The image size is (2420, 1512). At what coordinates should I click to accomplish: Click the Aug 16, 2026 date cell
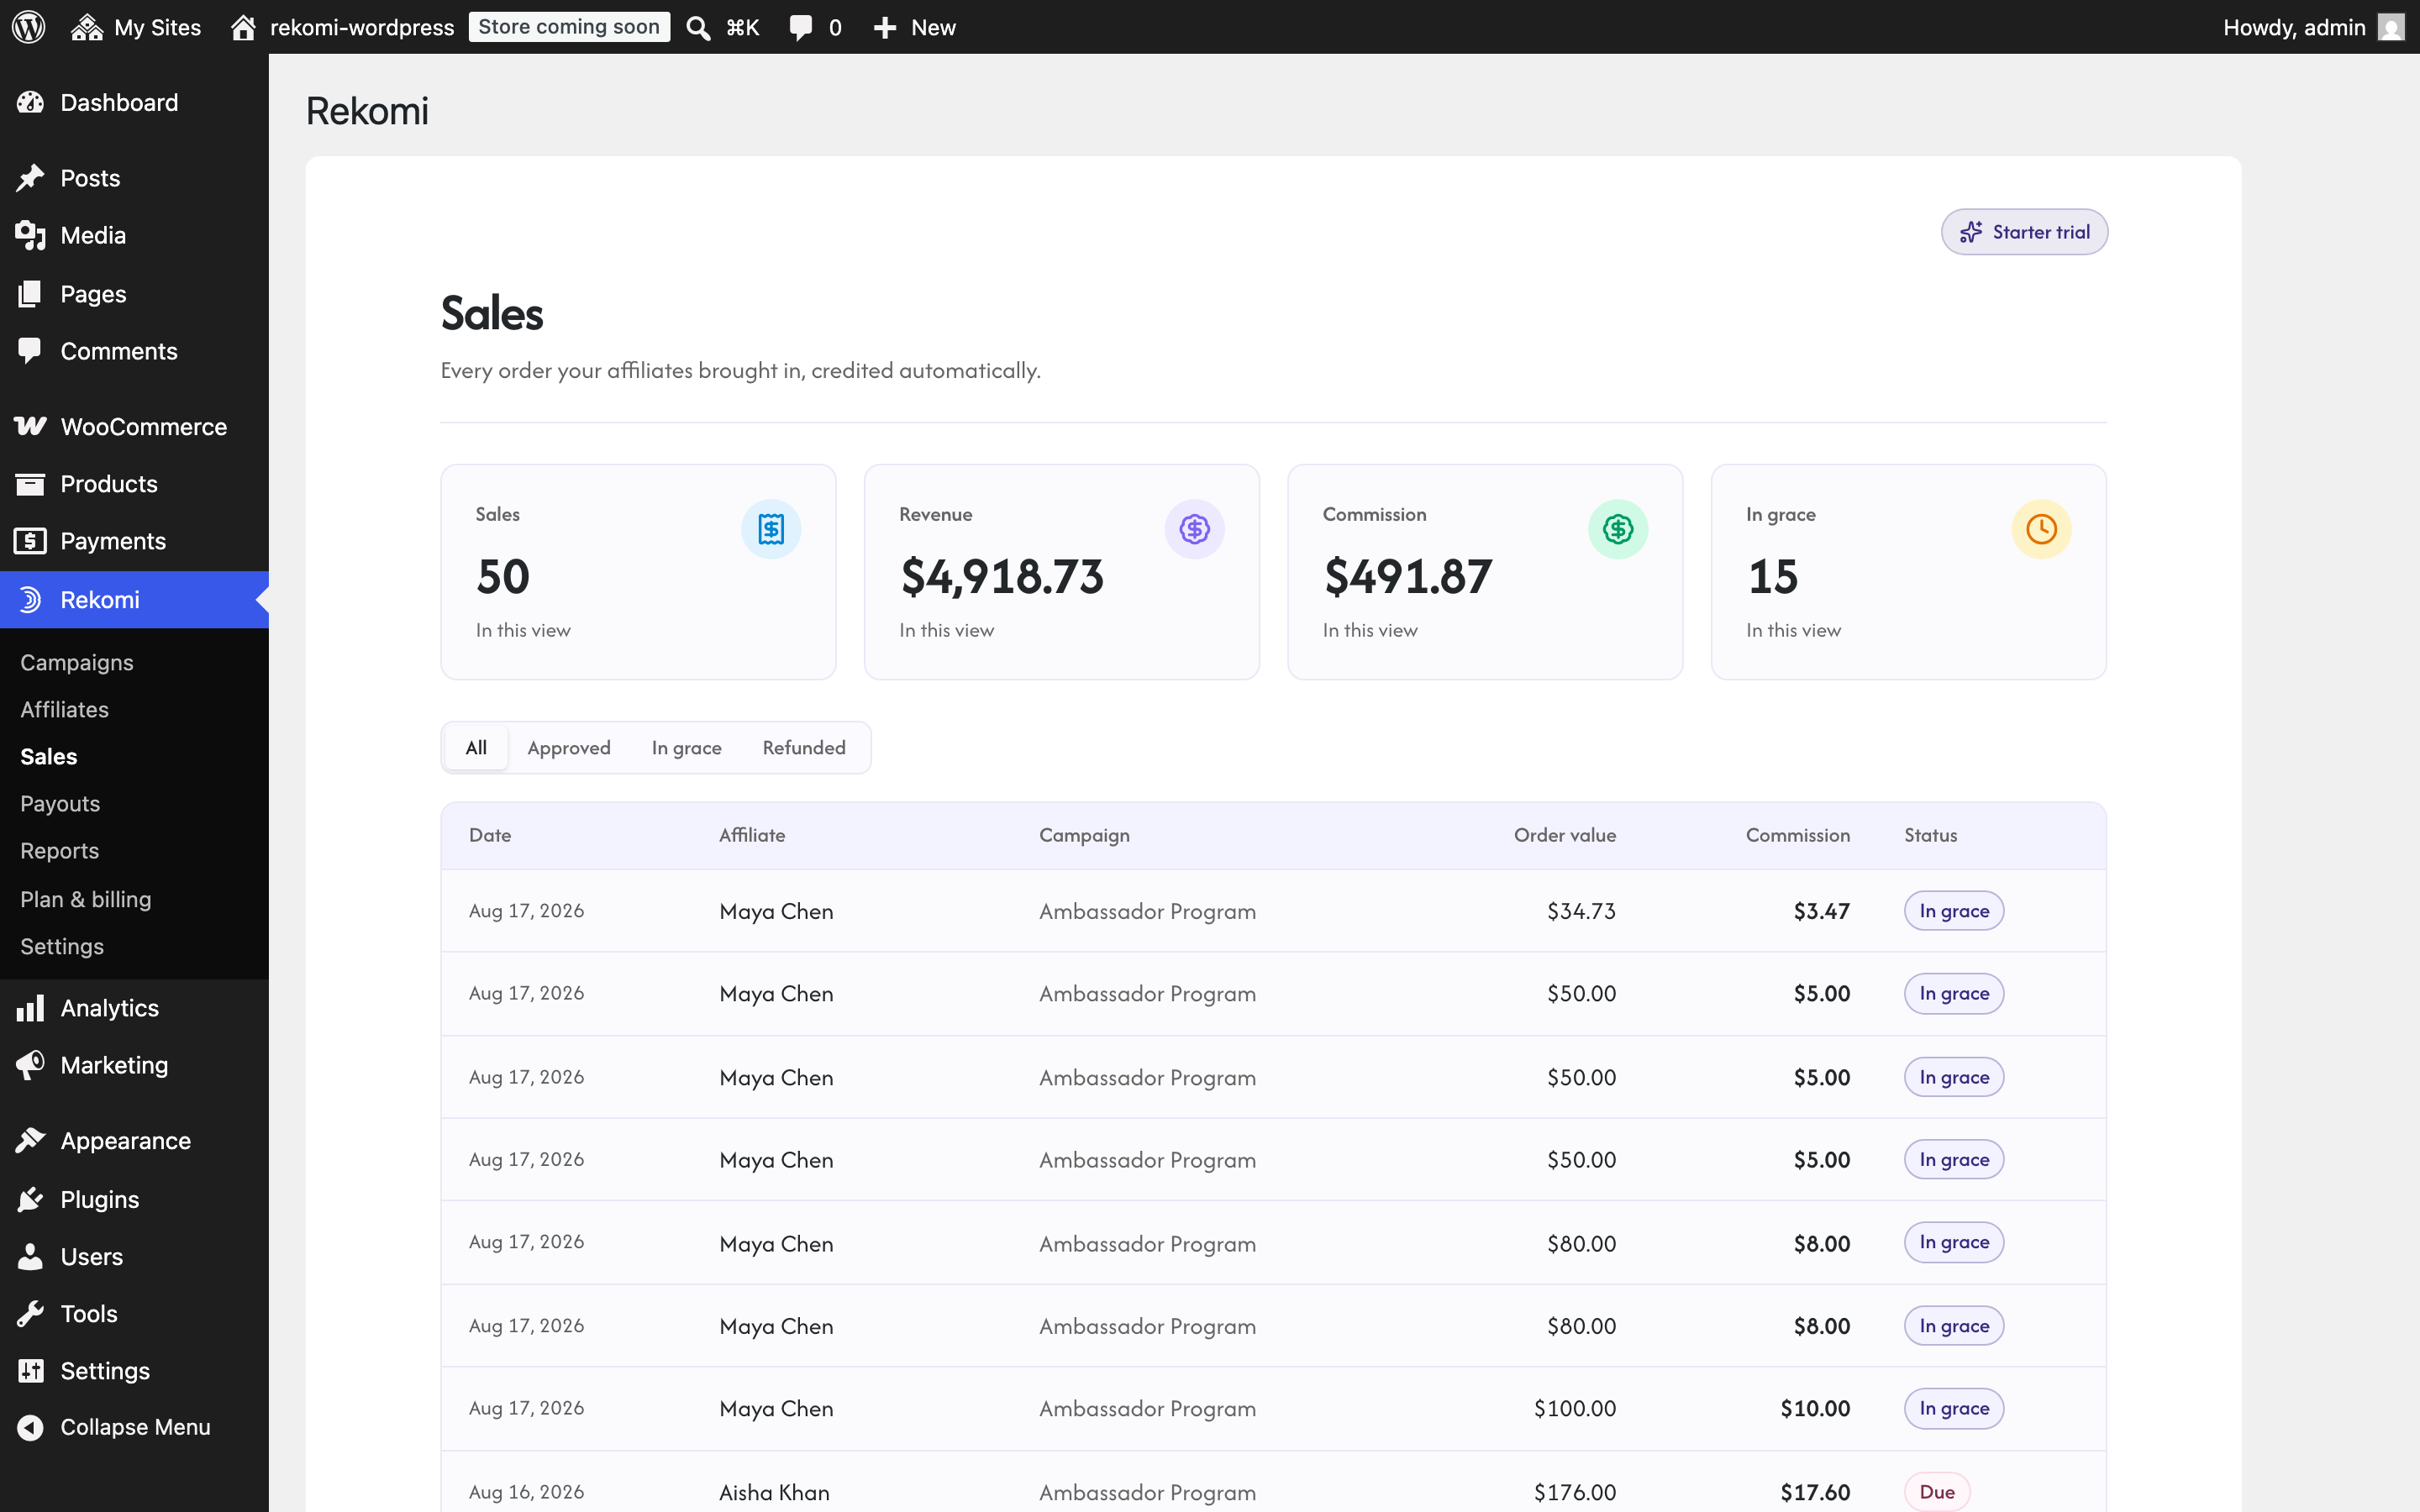pyautogui.click(x=526, y=1492)
